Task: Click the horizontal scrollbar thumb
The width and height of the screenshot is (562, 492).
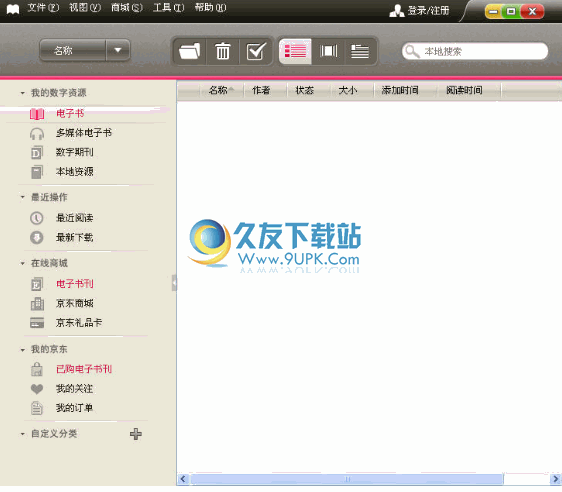Action: [347, 479]
